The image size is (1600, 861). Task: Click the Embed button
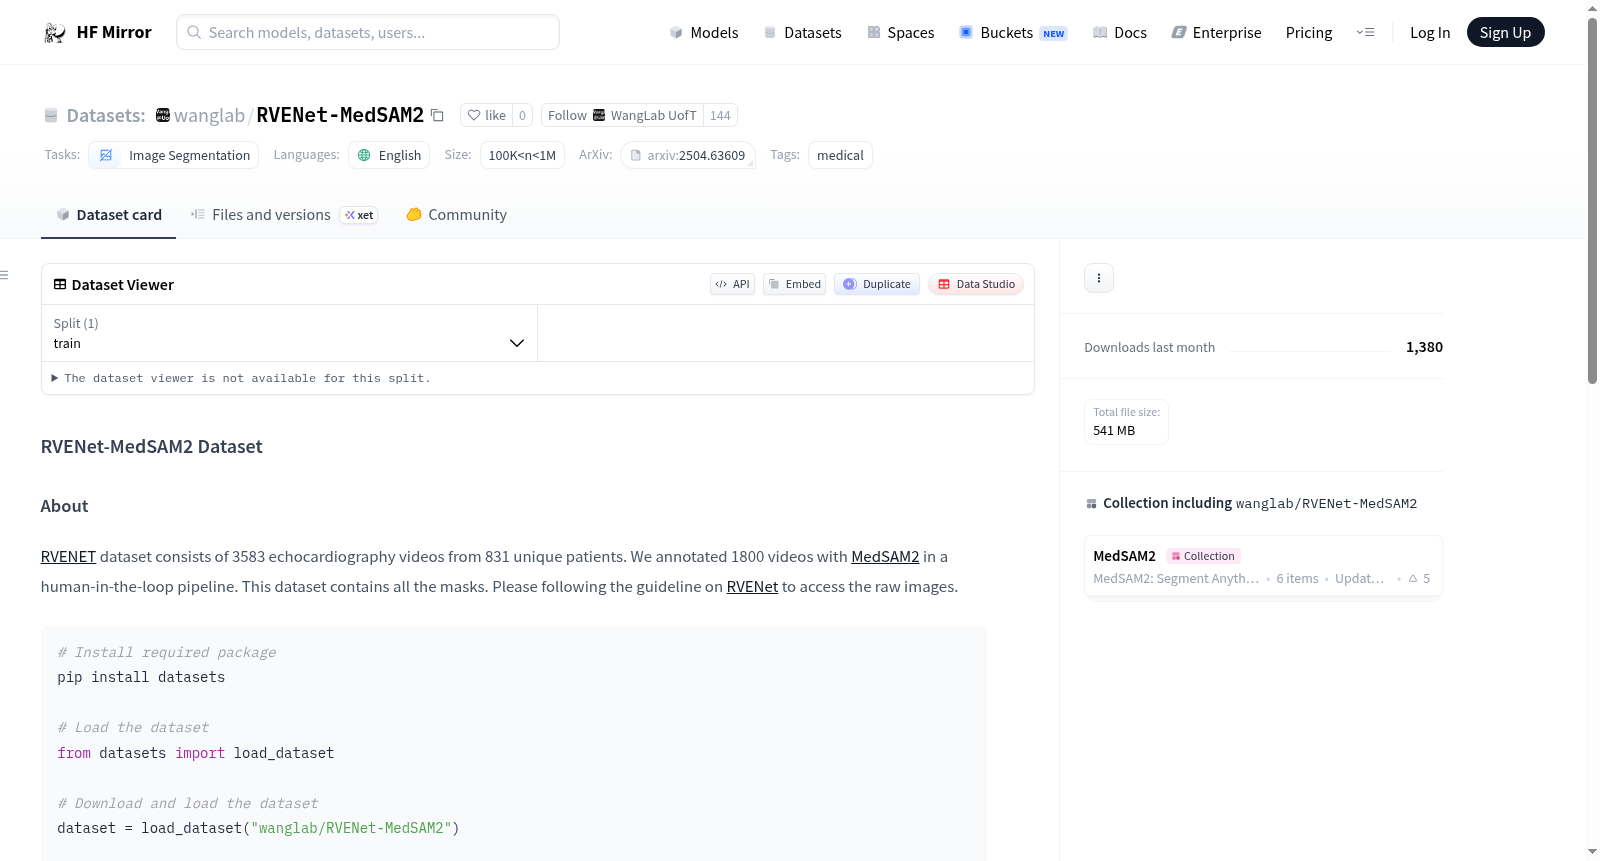pos(795,284)
